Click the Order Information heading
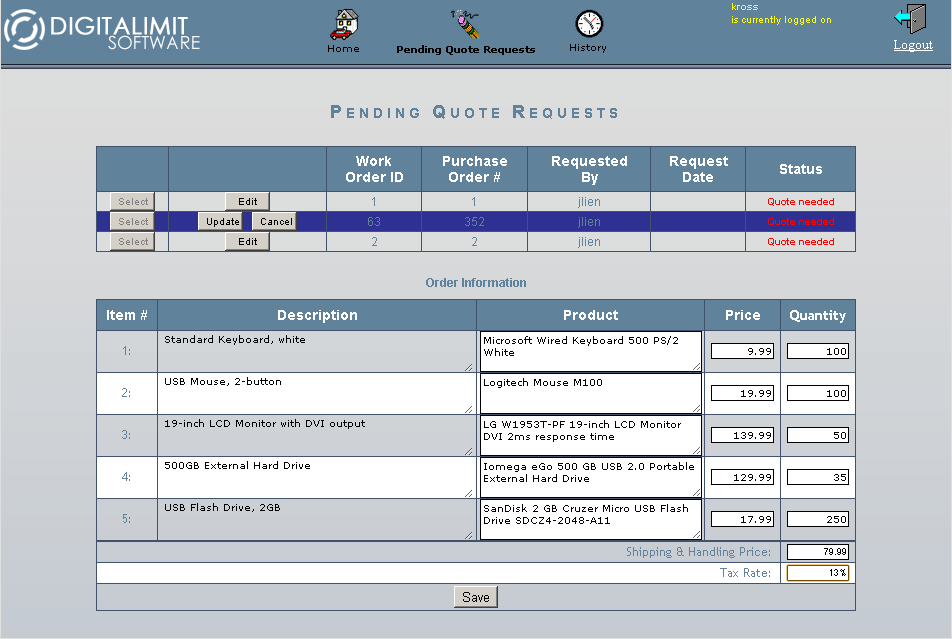 tap(476, 282)
